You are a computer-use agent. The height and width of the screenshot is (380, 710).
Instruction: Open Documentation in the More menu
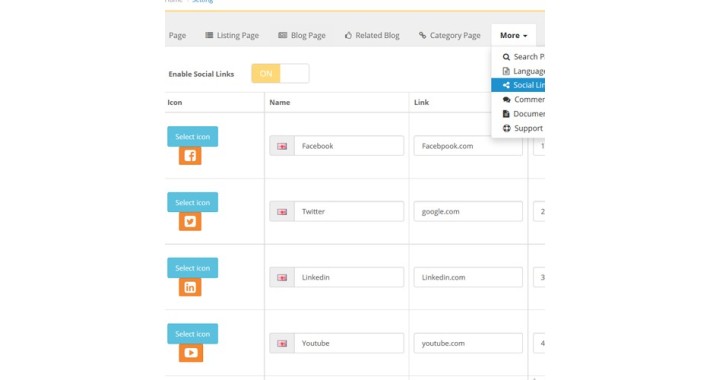click(518, 114)
